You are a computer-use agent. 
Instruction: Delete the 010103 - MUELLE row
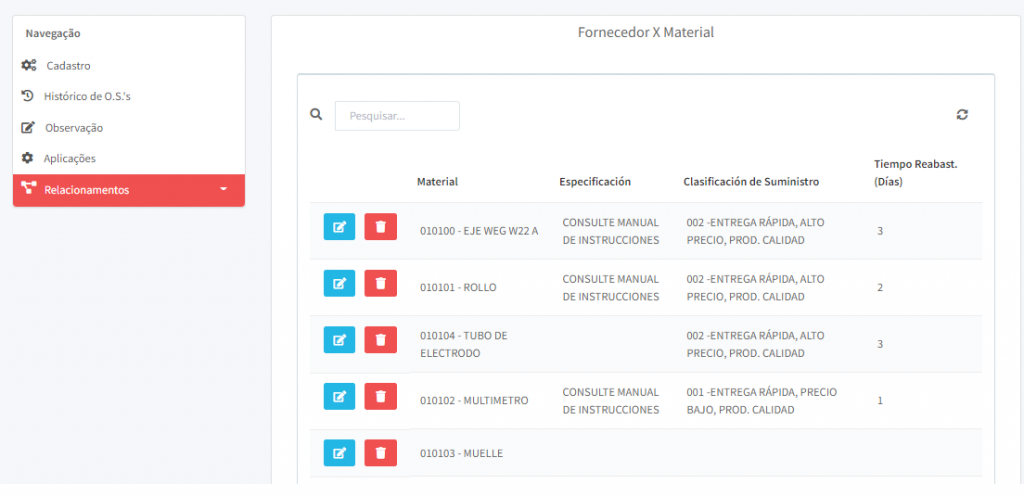380,453
